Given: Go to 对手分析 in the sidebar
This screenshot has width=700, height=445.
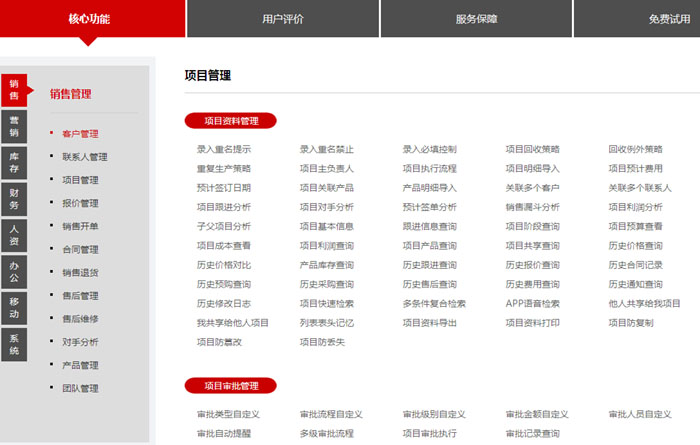Looking at the screenshot, I should 80,342.
